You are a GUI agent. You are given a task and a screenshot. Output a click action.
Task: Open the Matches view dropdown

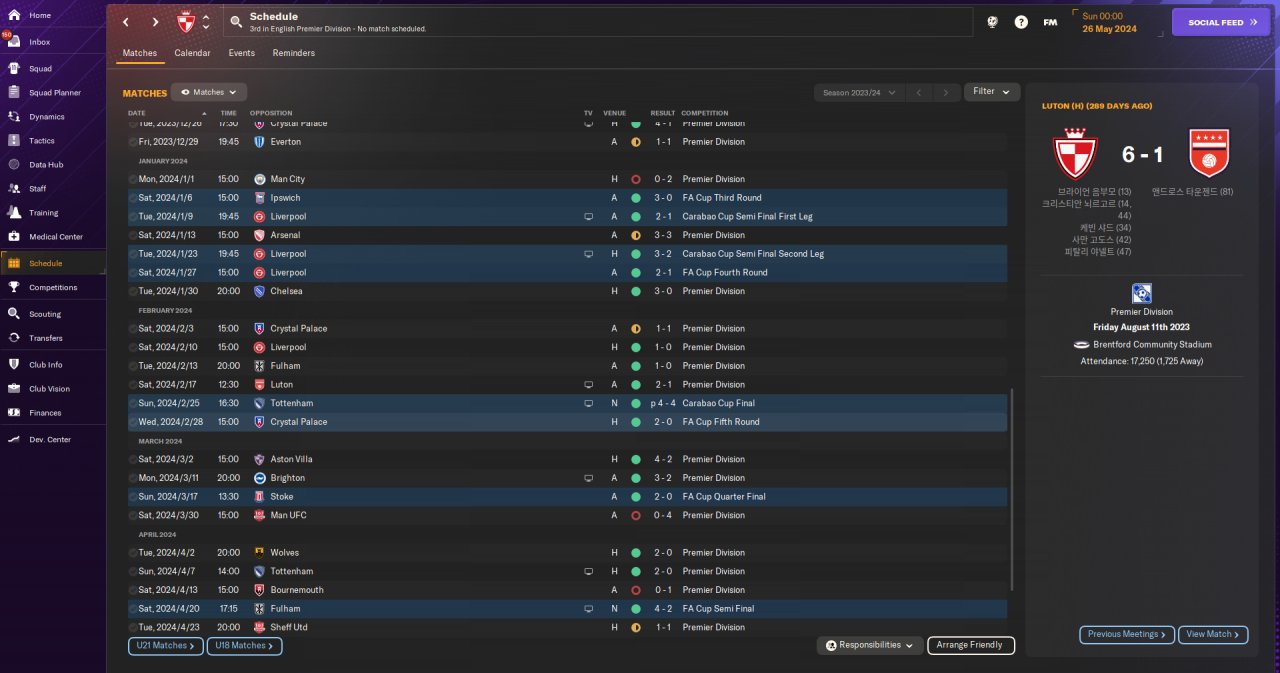[x=209, y=92]
